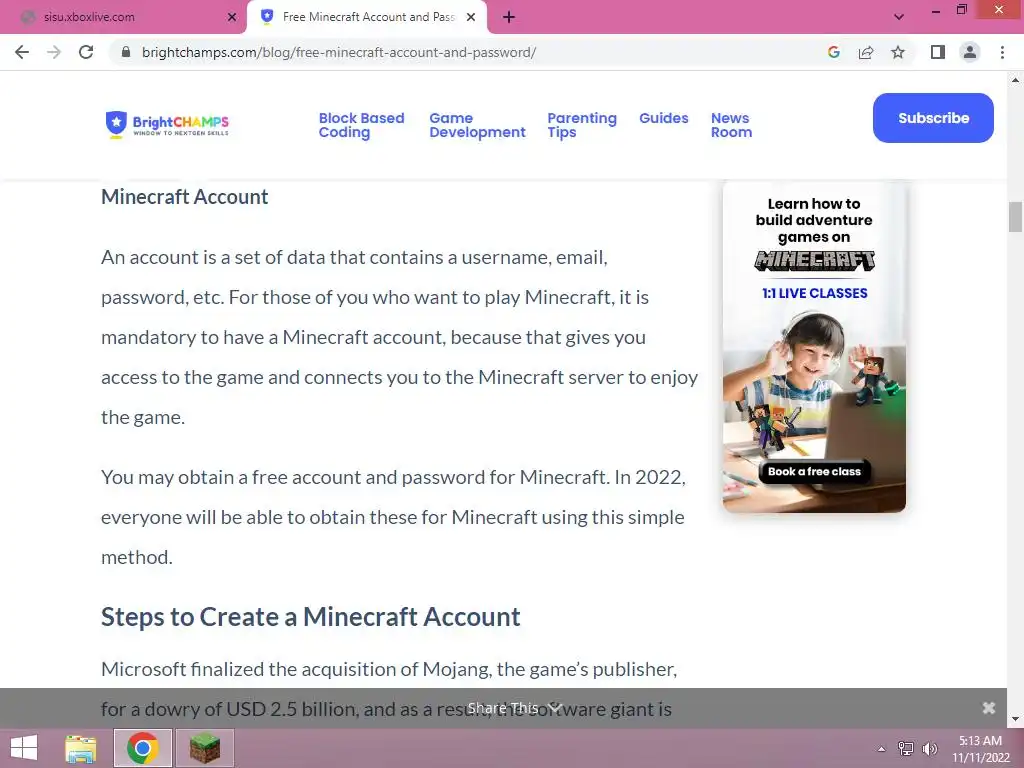Expand the Share This bar

[514, 708]
